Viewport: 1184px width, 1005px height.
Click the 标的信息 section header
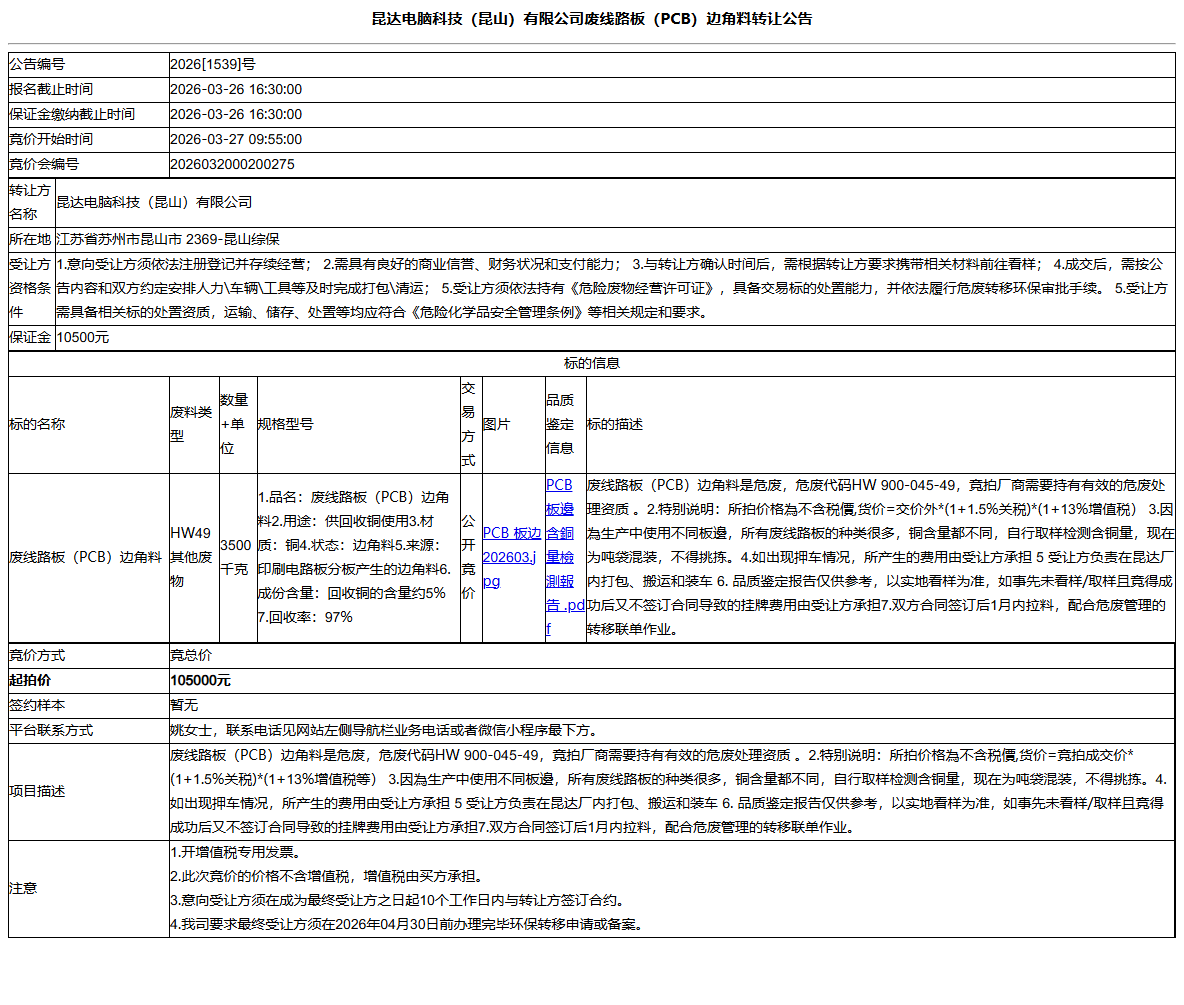point(591,364)
